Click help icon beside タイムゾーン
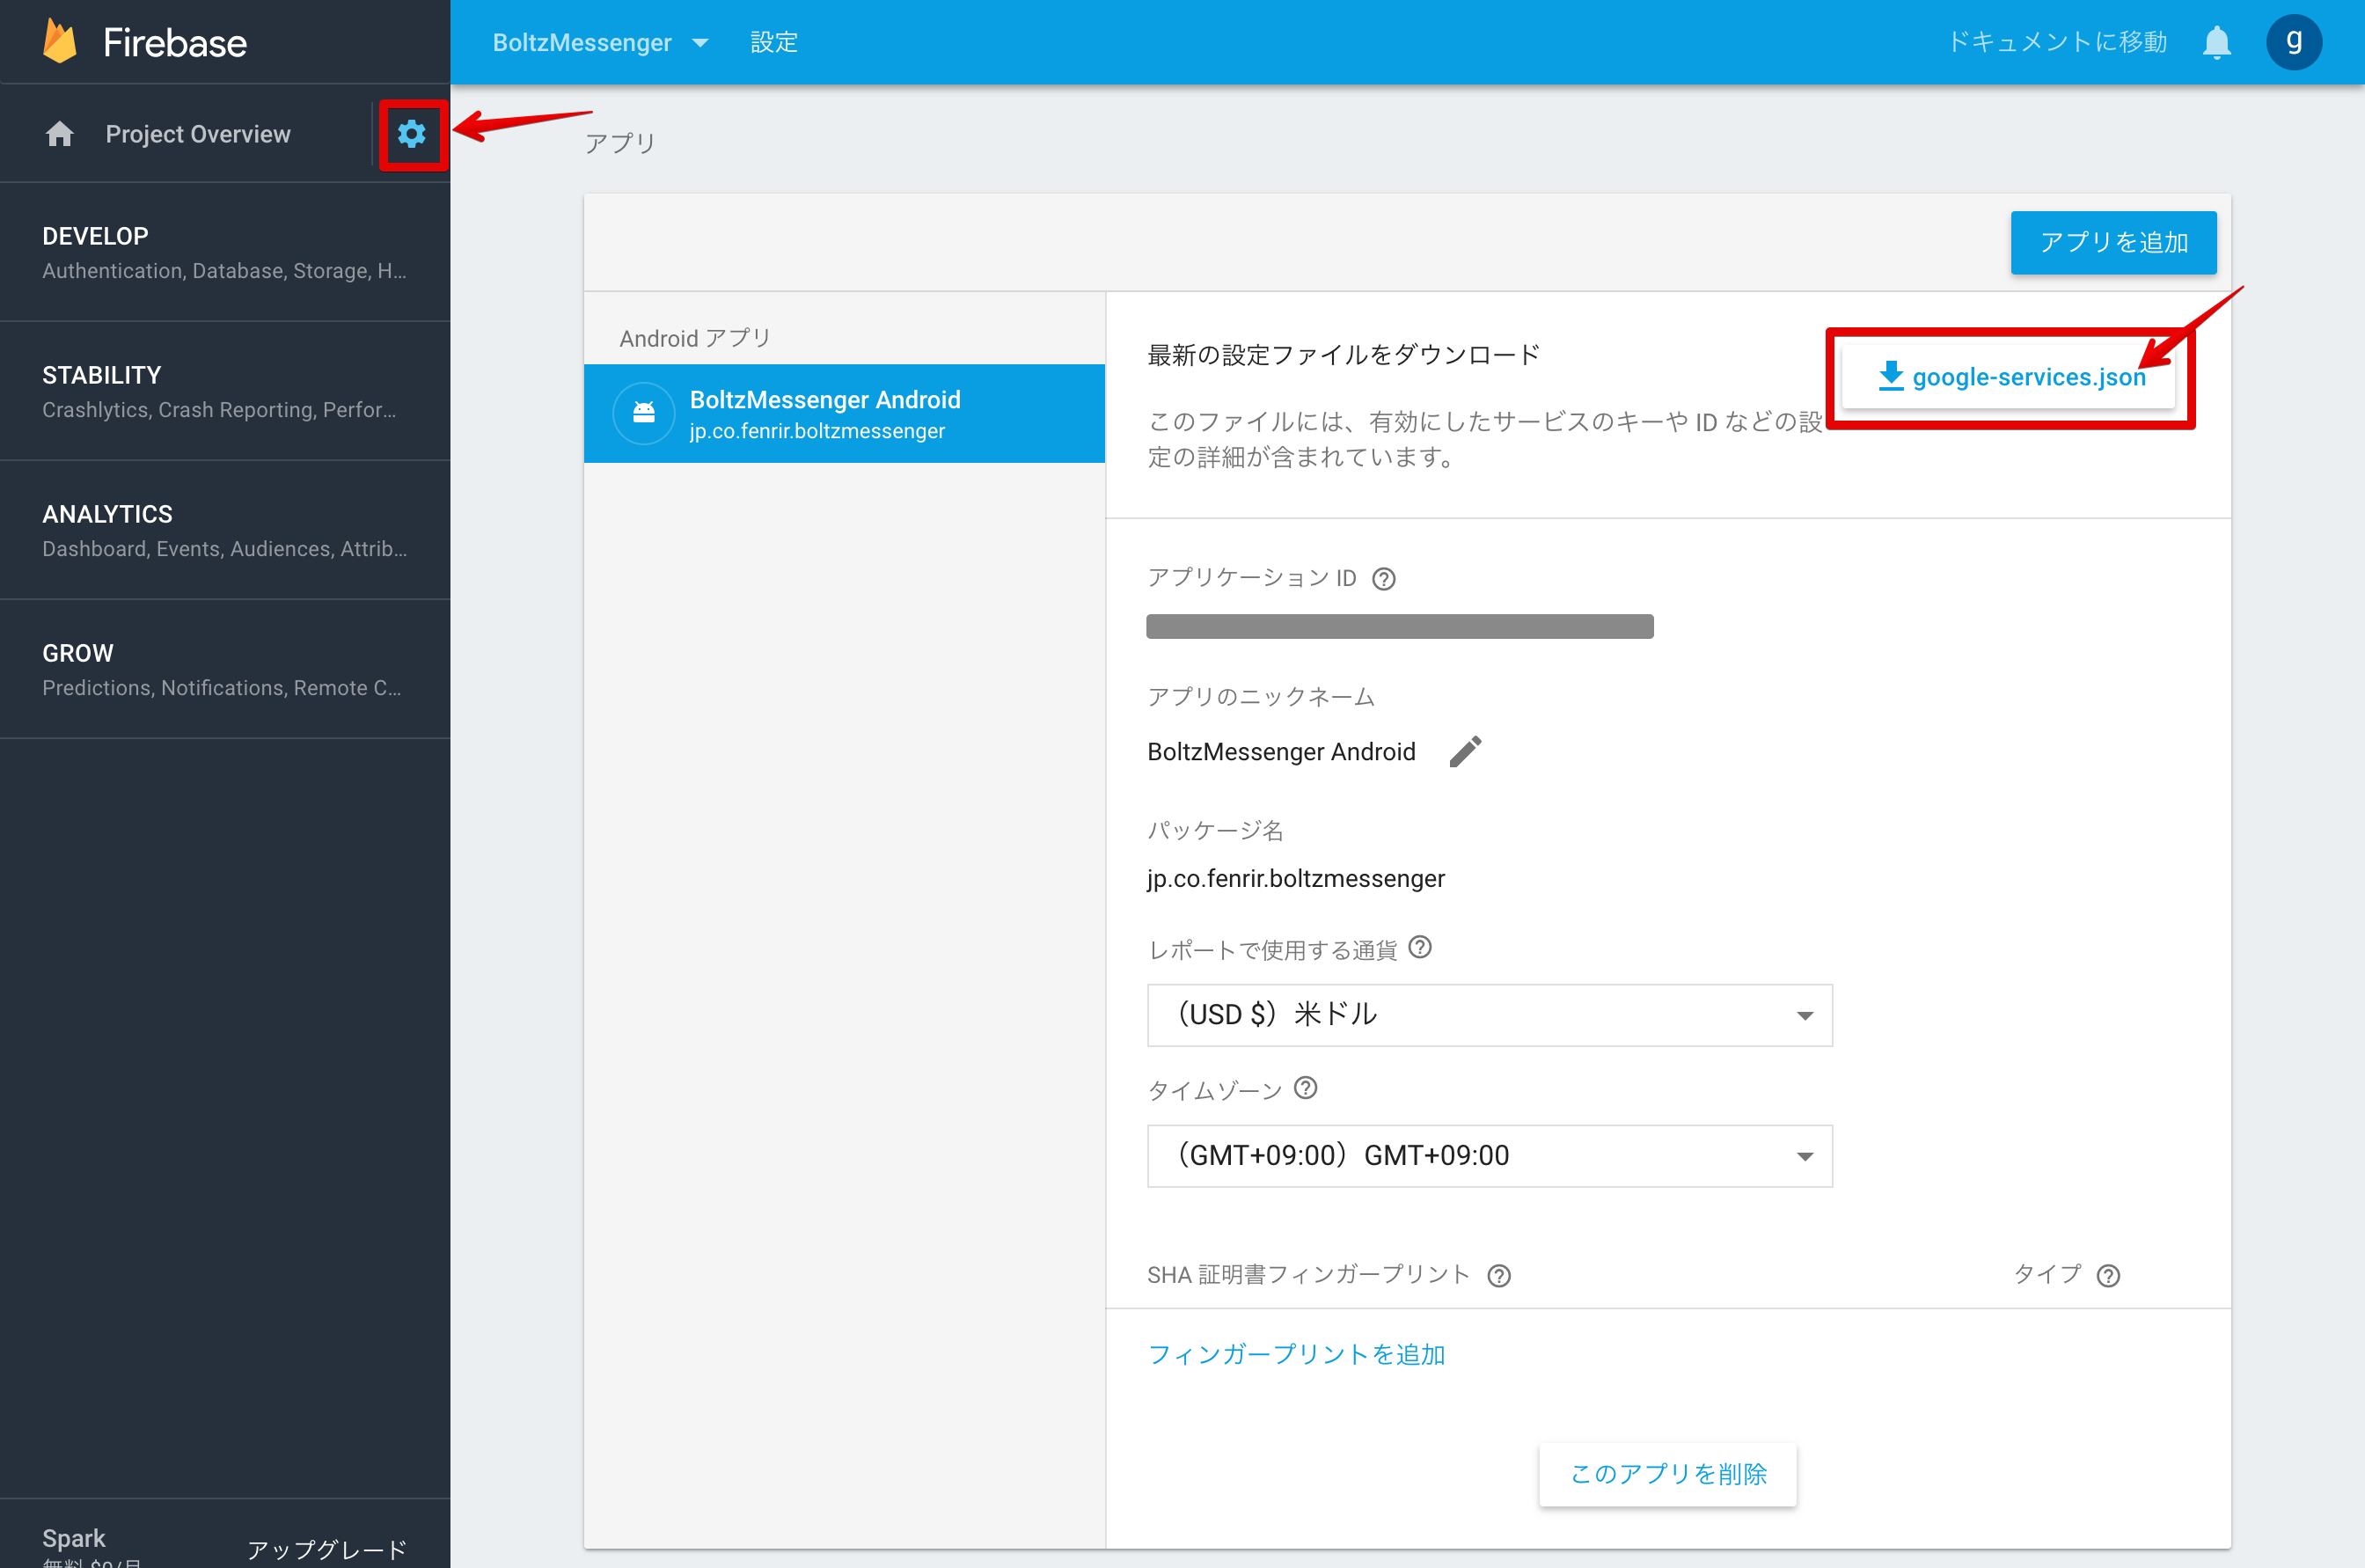The width and height of the screenshot is (2365, 1568). (x=1306, y=1088)
